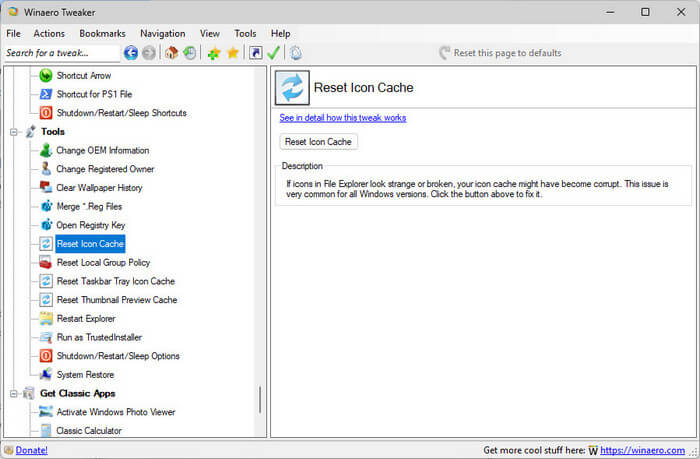Click Reset this page to defaults
Viewport: 700px width, 459px height.
click(500, 53)
